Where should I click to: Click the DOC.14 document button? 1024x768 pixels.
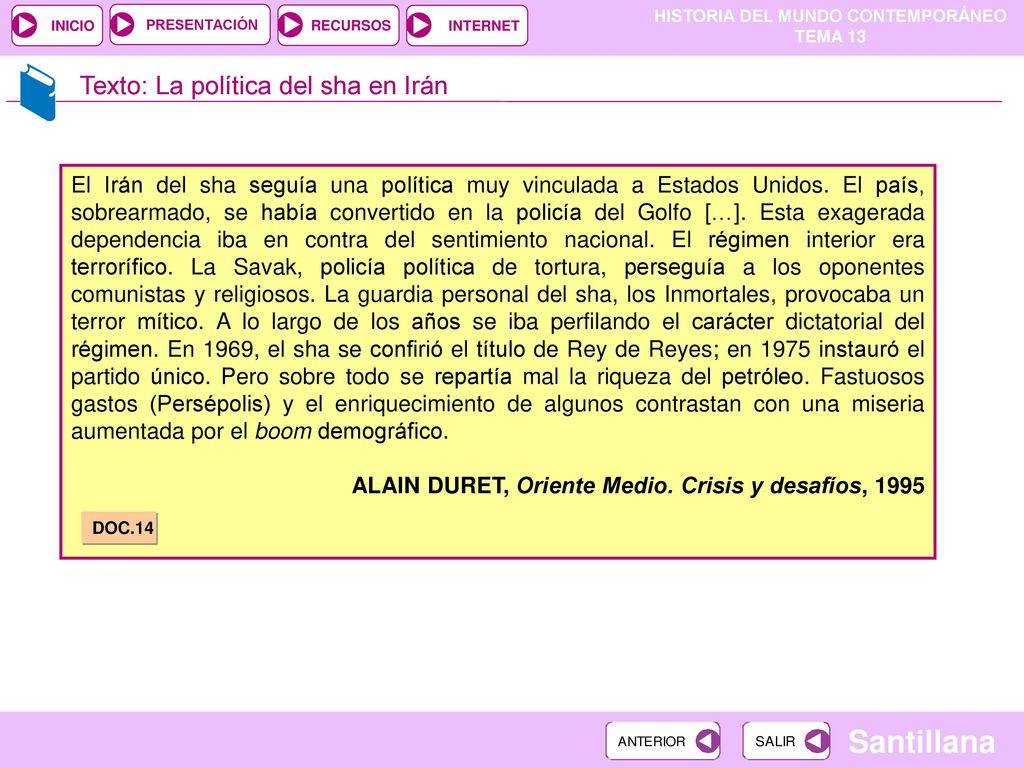[120, 528]
